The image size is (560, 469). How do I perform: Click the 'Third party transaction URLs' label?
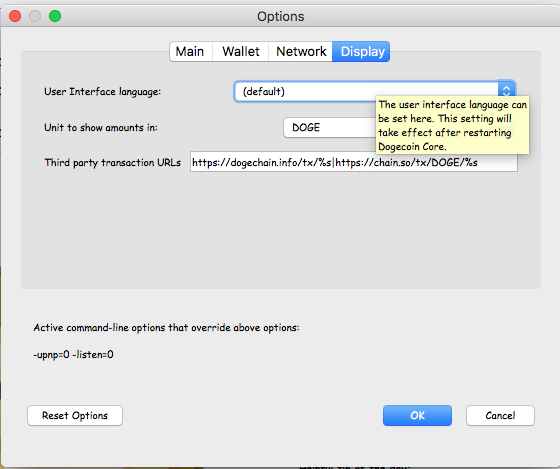(112, 163)
